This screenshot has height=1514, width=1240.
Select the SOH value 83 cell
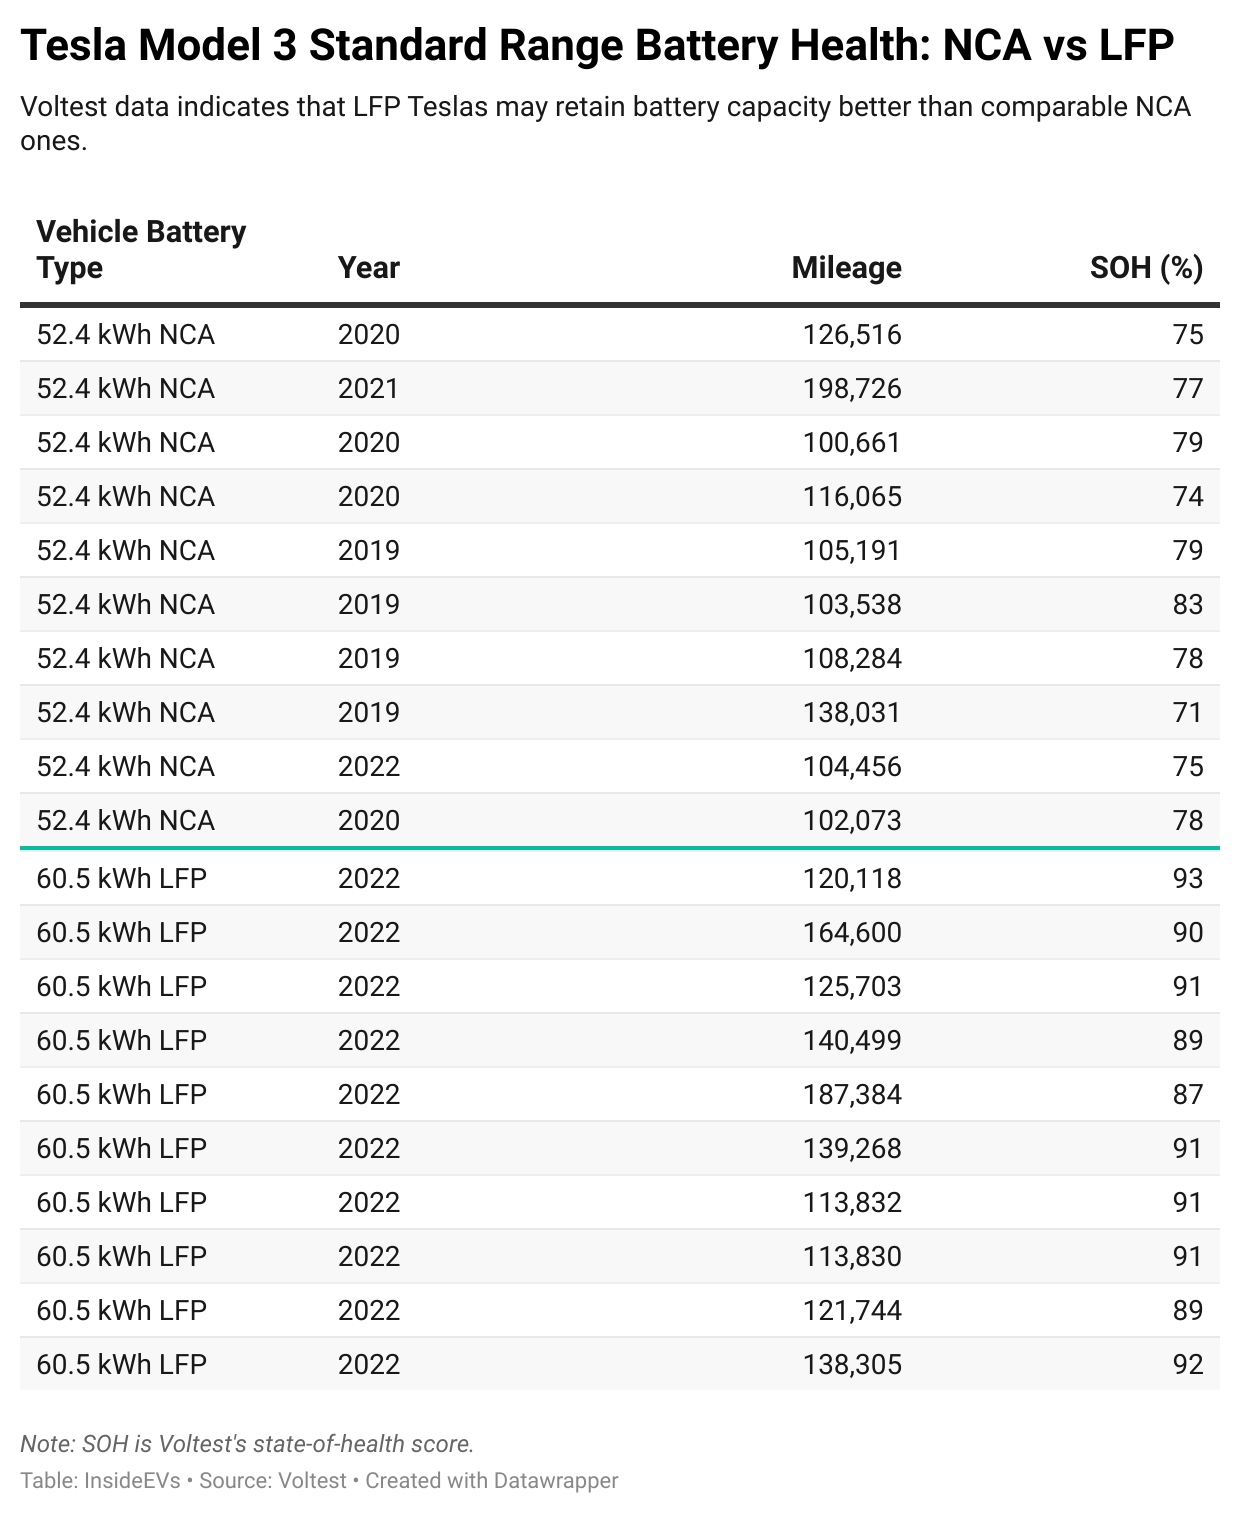tap(1188, 604)
